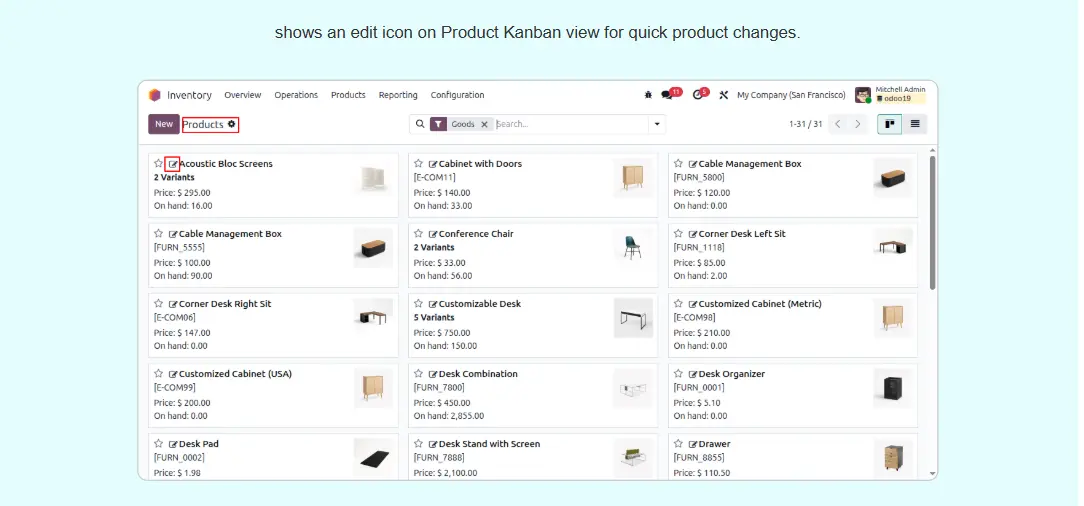Open the debug bug icon
Screen dimensions: 1084x506
648,95
